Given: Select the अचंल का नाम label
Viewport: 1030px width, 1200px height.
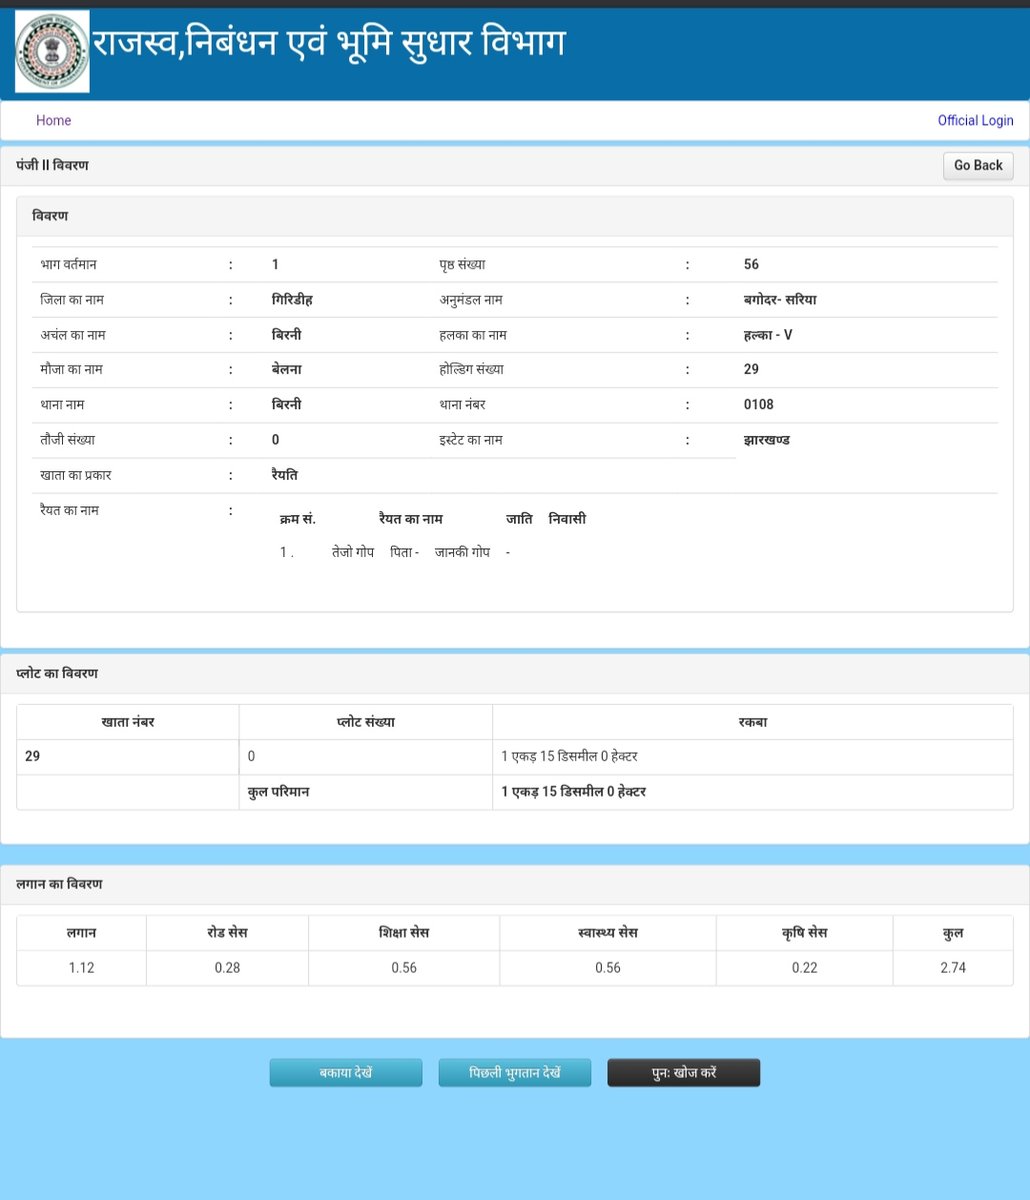Looking at the screenshot, I should click(73, 335).
